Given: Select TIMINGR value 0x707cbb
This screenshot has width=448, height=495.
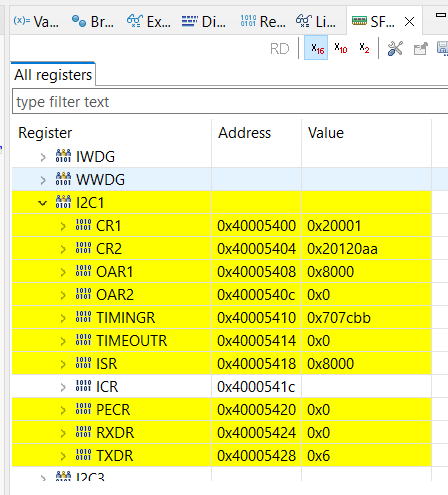Looking at the screenshot, I should (x=339, y=318).
